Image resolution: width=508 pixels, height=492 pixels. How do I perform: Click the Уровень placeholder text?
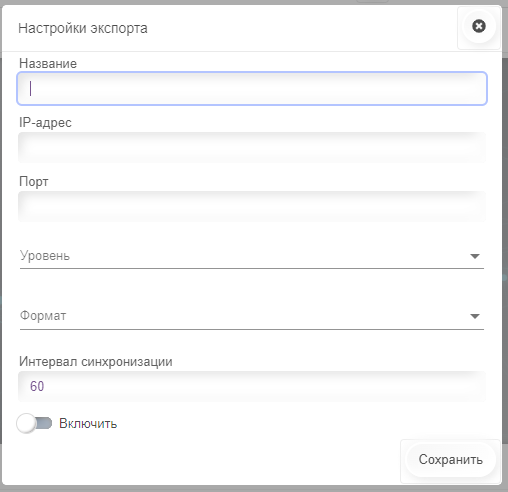[x=45, y=256]
